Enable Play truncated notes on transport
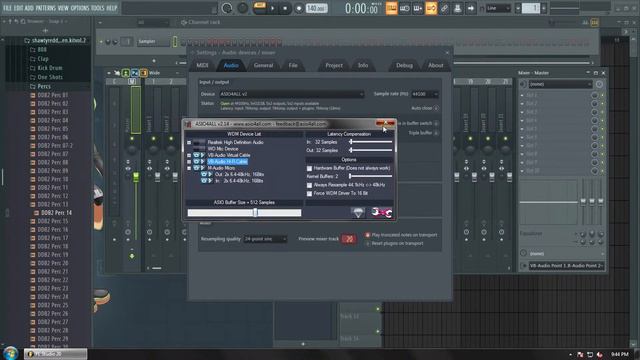 367,235
